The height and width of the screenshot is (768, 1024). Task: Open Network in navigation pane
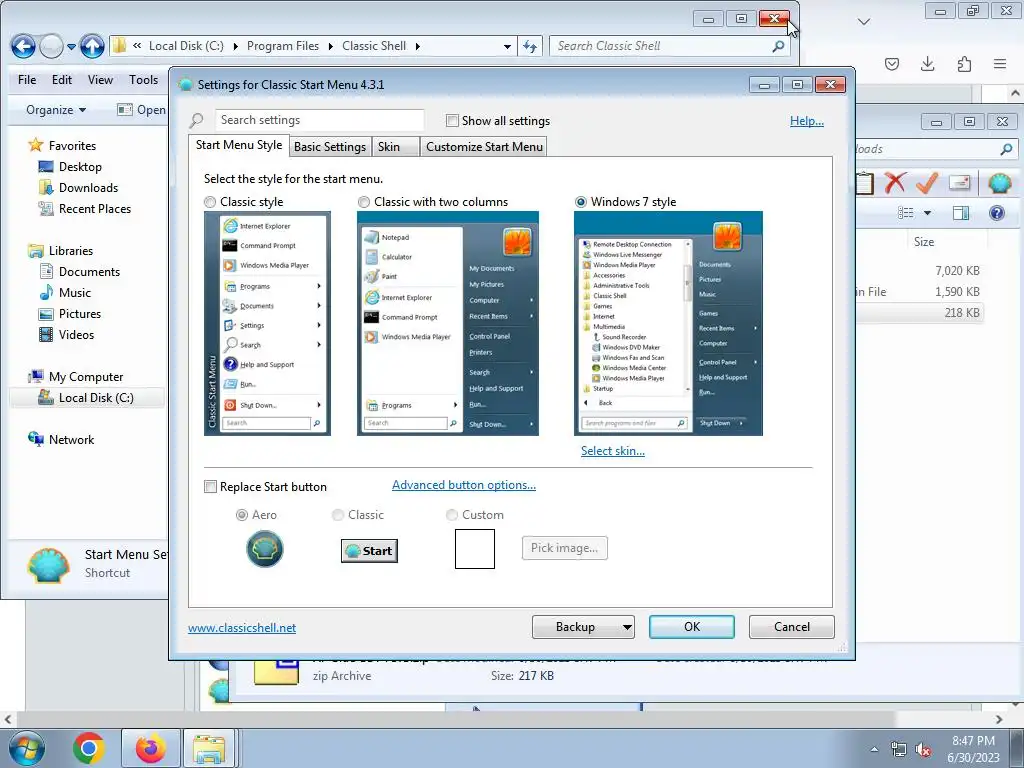[71, 440]
